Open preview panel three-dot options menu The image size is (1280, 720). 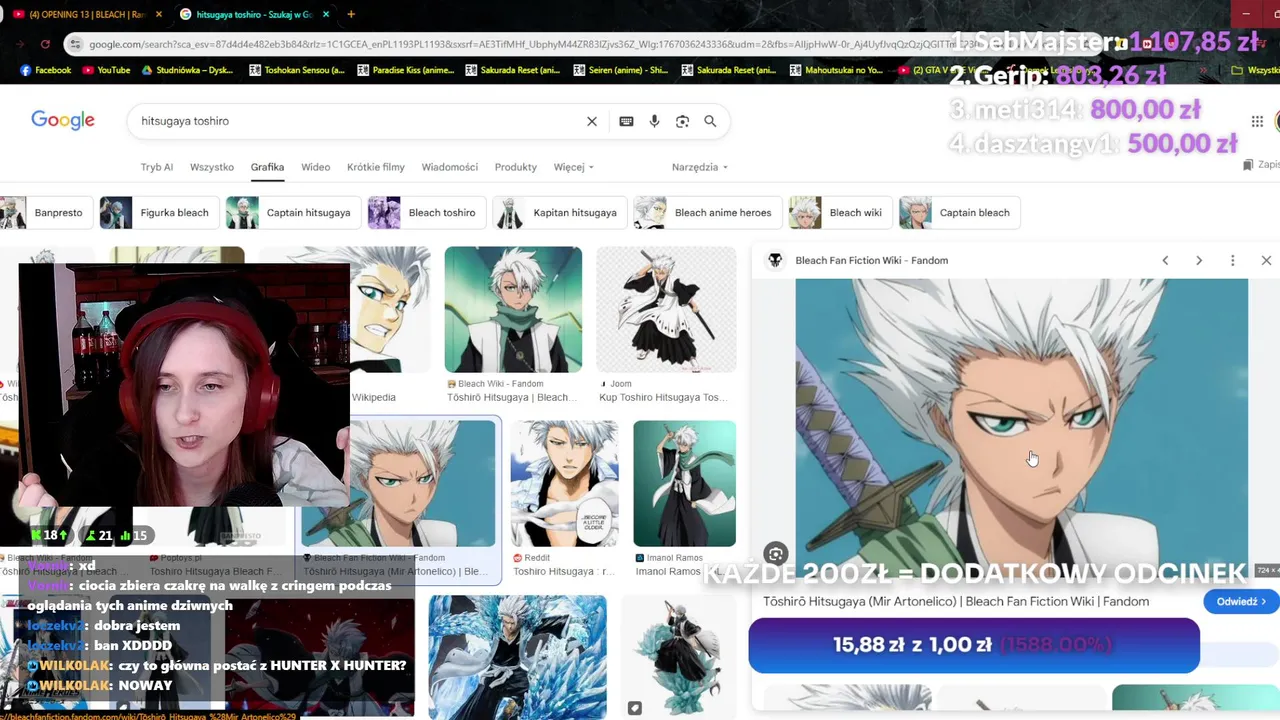tap(1232, 260)
